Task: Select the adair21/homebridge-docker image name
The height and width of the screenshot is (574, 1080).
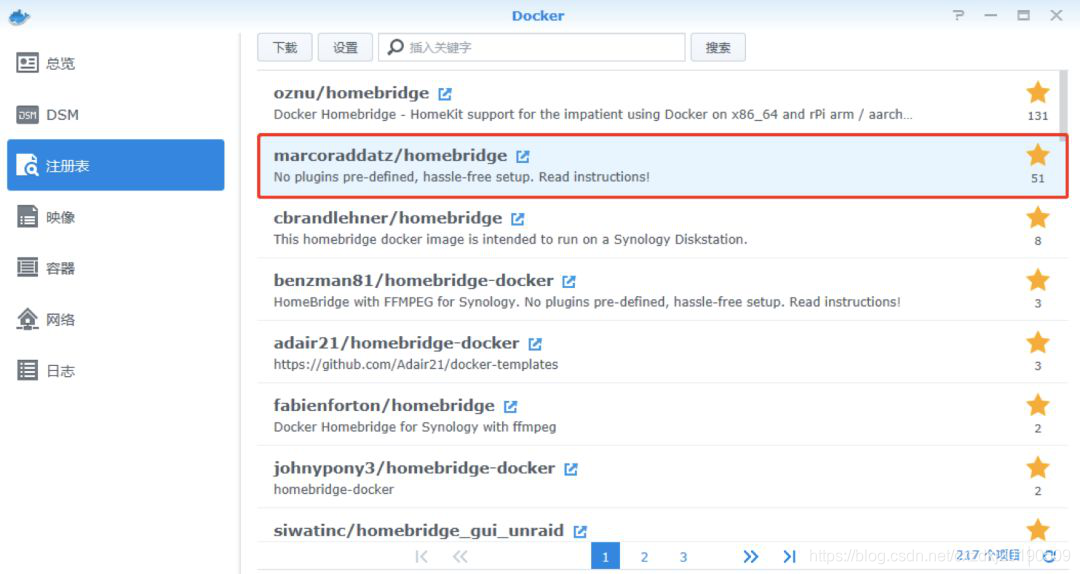Action: [396, 343]
